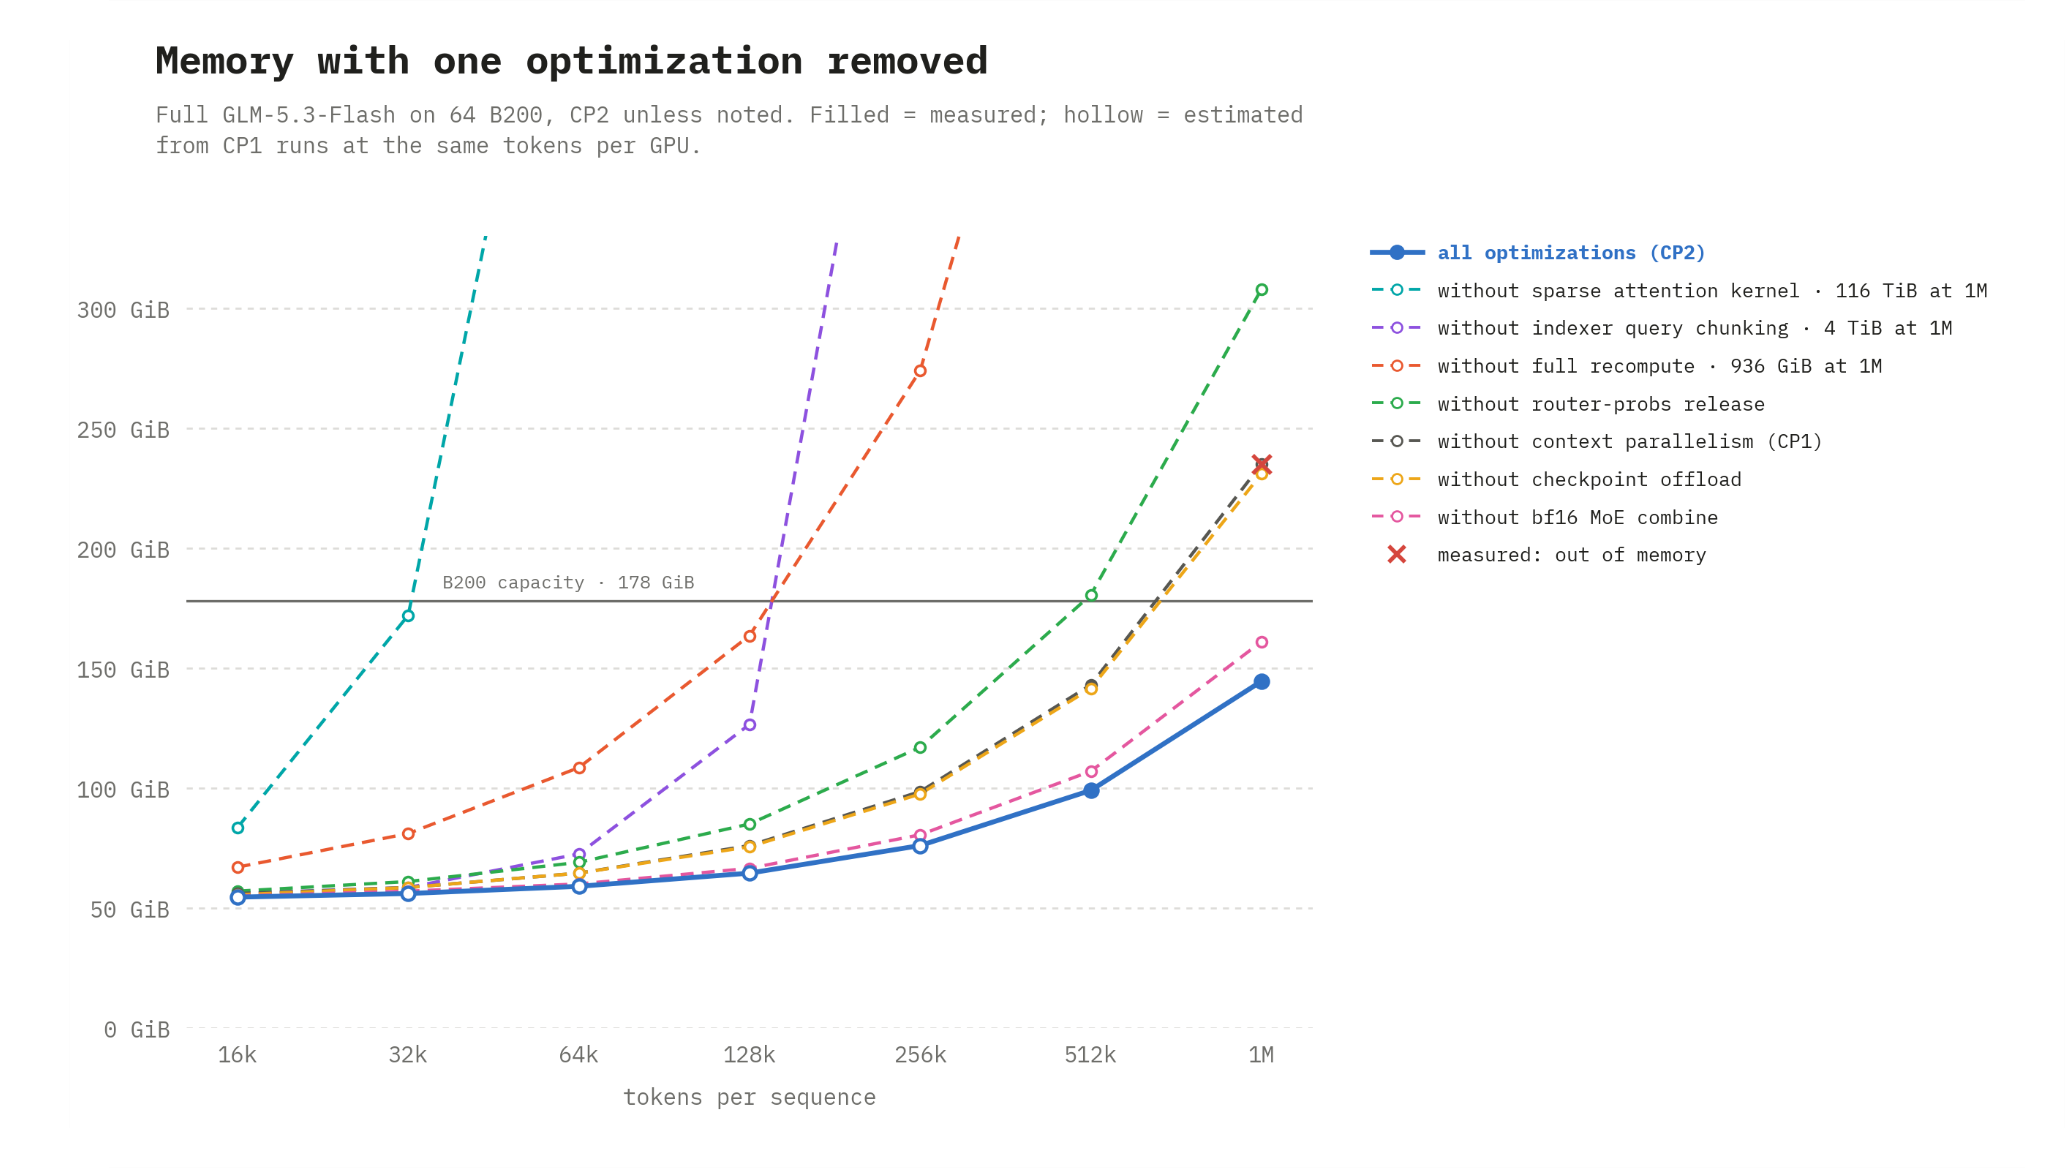Click the teal data point at 32k near capacity line

(408, 616)
